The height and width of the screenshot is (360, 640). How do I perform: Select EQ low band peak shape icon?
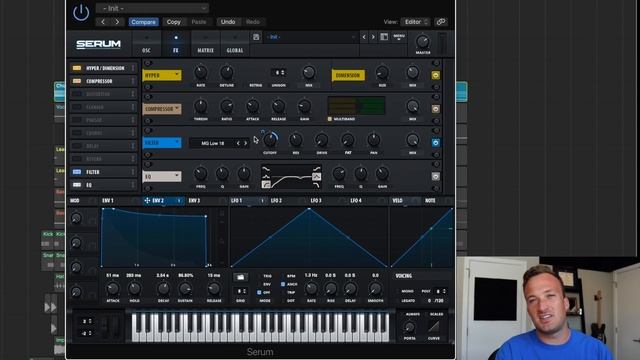pos(266,177)
